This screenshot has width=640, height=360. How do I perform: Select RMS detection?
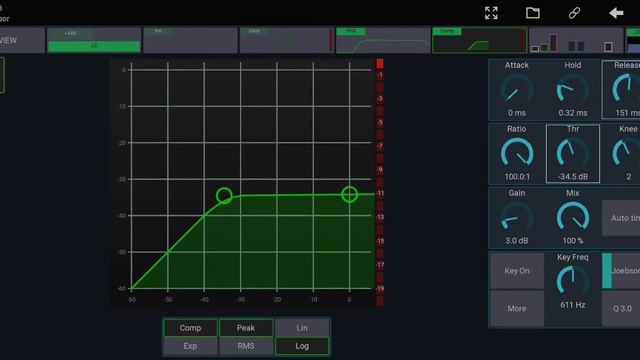pyautogui.click(x=246, y=346)
